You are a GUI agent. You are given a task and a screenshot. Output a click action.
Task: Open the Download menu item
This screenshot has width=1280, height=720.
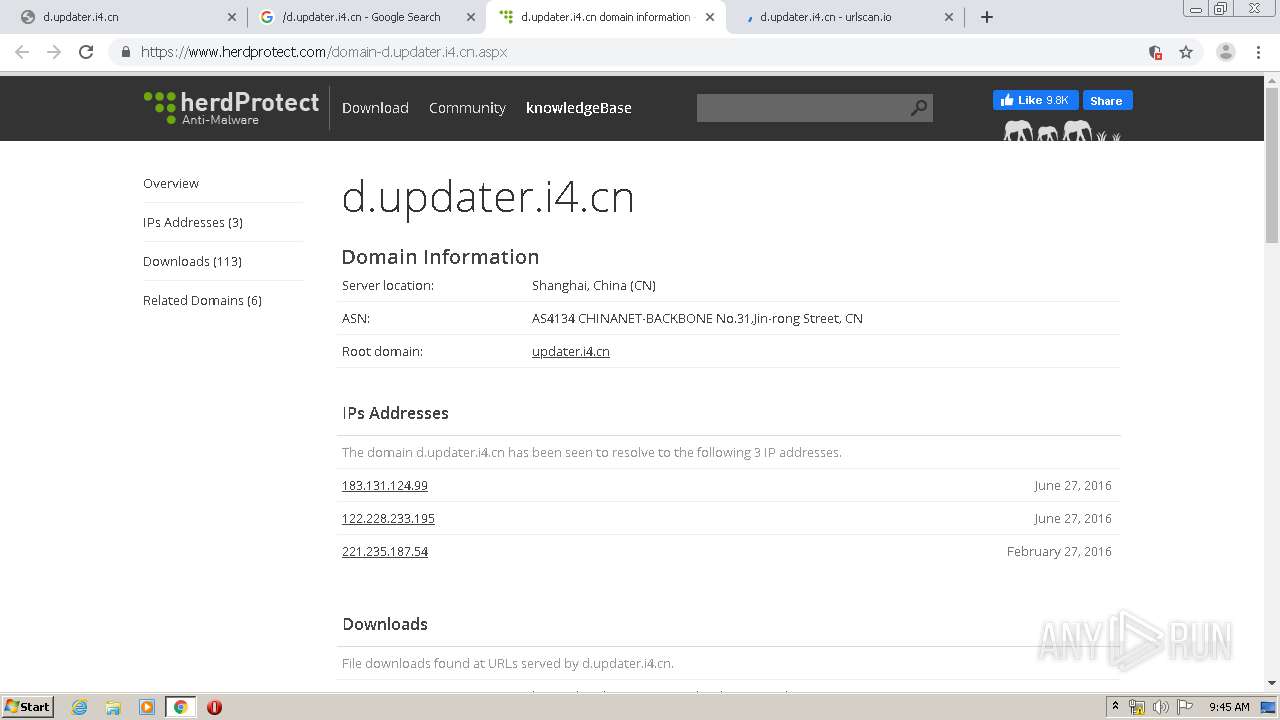click(375, 108)
